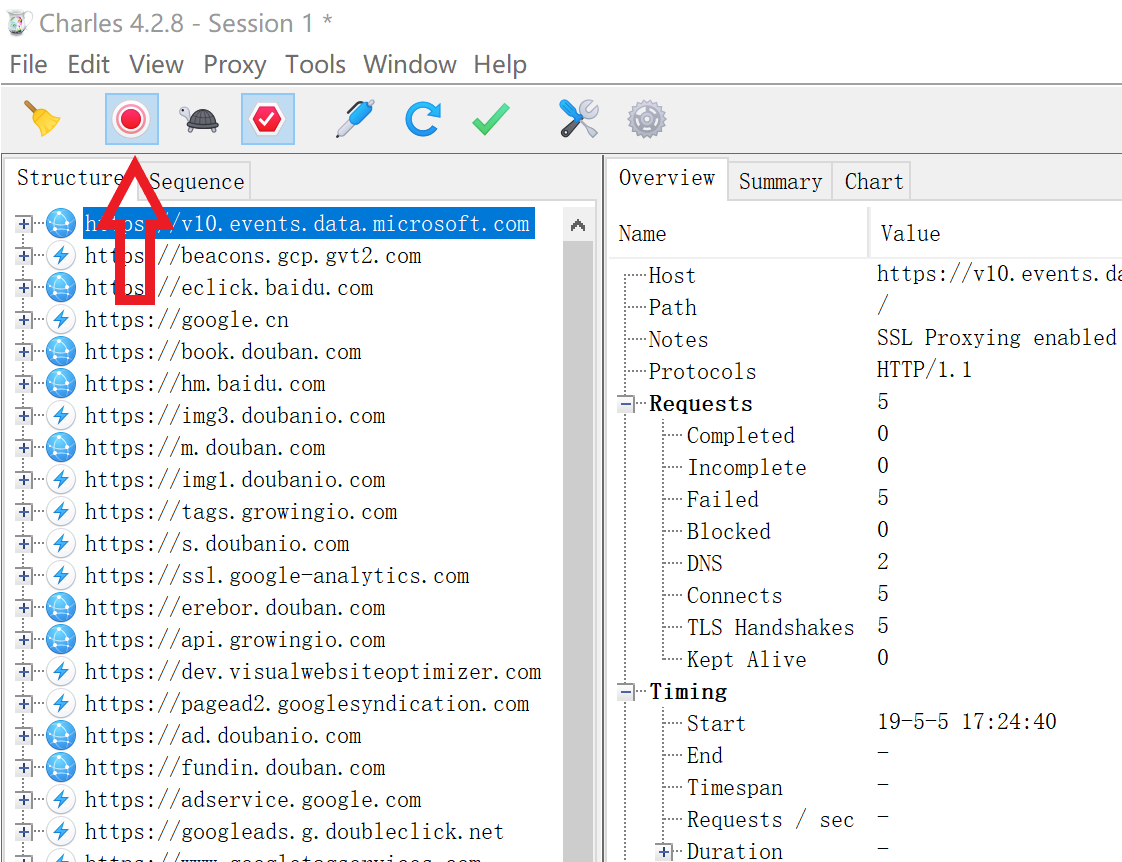This screenshot has width=1122, height=862.
Task: Toggle the red Record button
Action: [132, 119]
